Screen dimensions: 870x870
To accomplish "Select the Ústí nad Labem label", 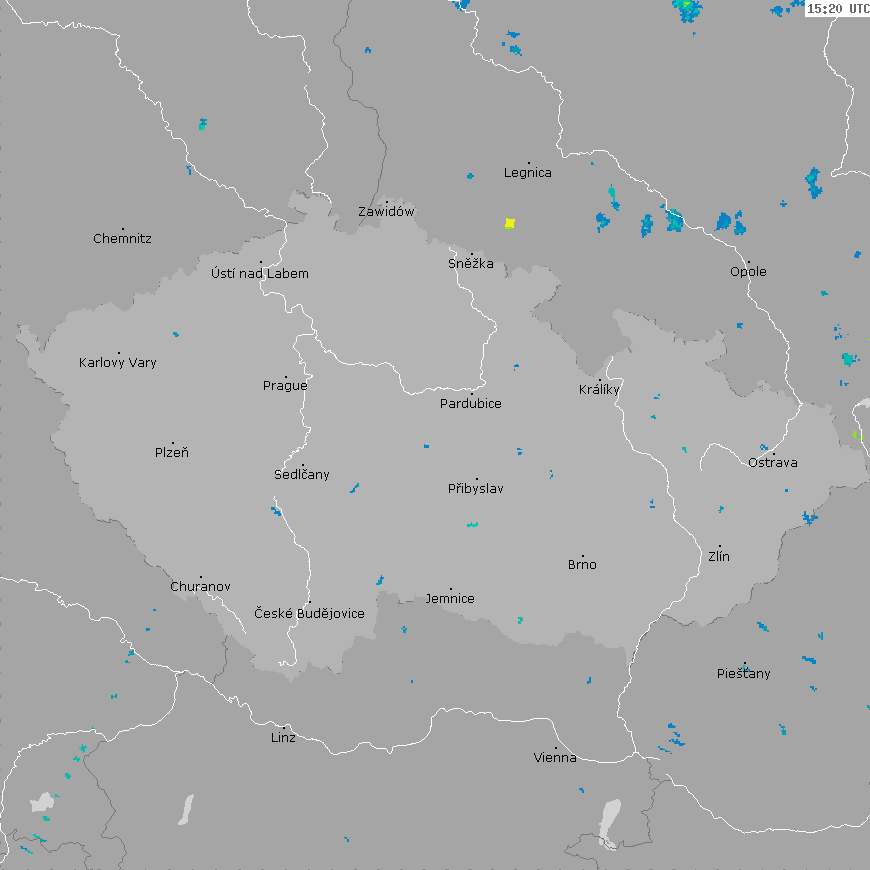I will point(260,274).
